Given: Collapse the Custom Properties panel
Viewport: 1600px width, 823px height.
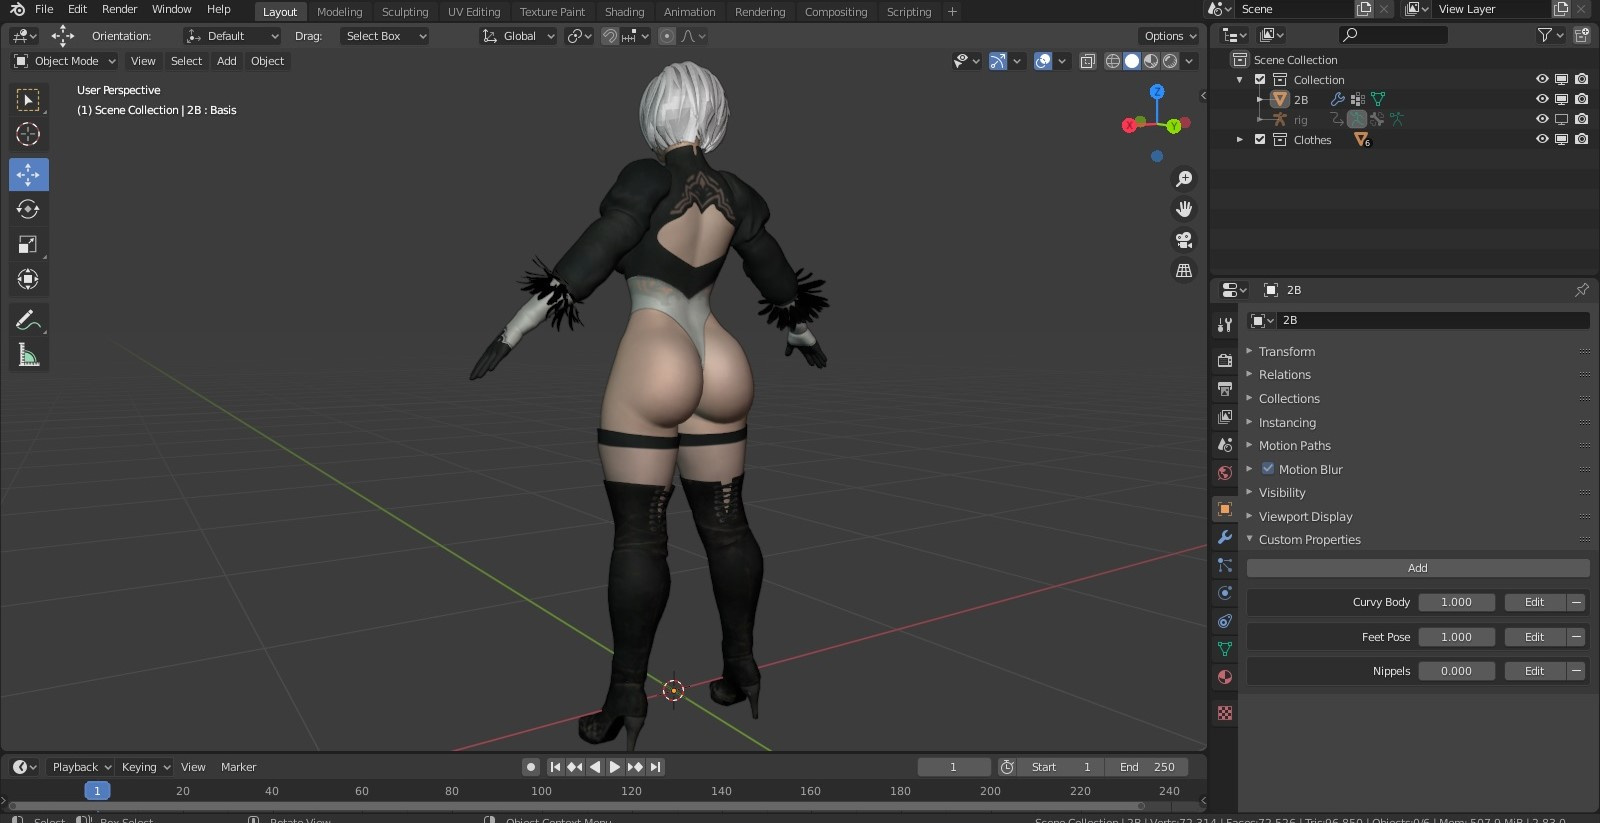Looking at the screenshot, I should pyautogui.click(x=1310, y=540).
